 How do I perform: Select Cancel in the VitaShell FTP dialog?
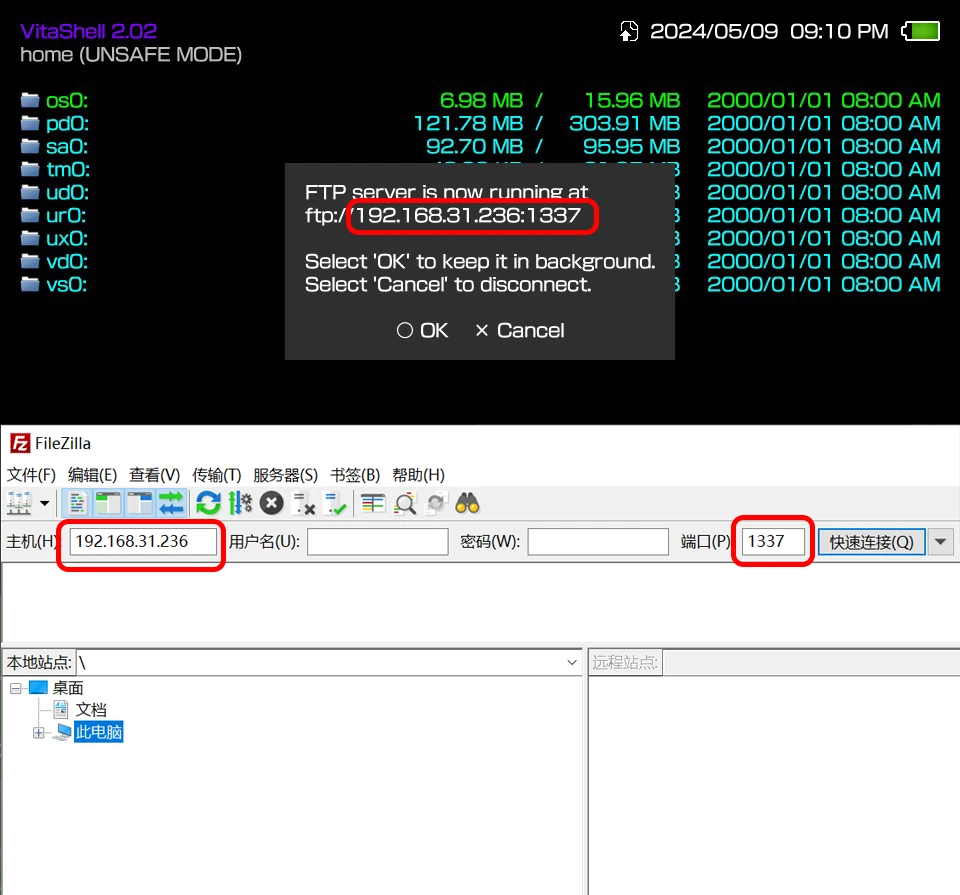tap(520, 331)
